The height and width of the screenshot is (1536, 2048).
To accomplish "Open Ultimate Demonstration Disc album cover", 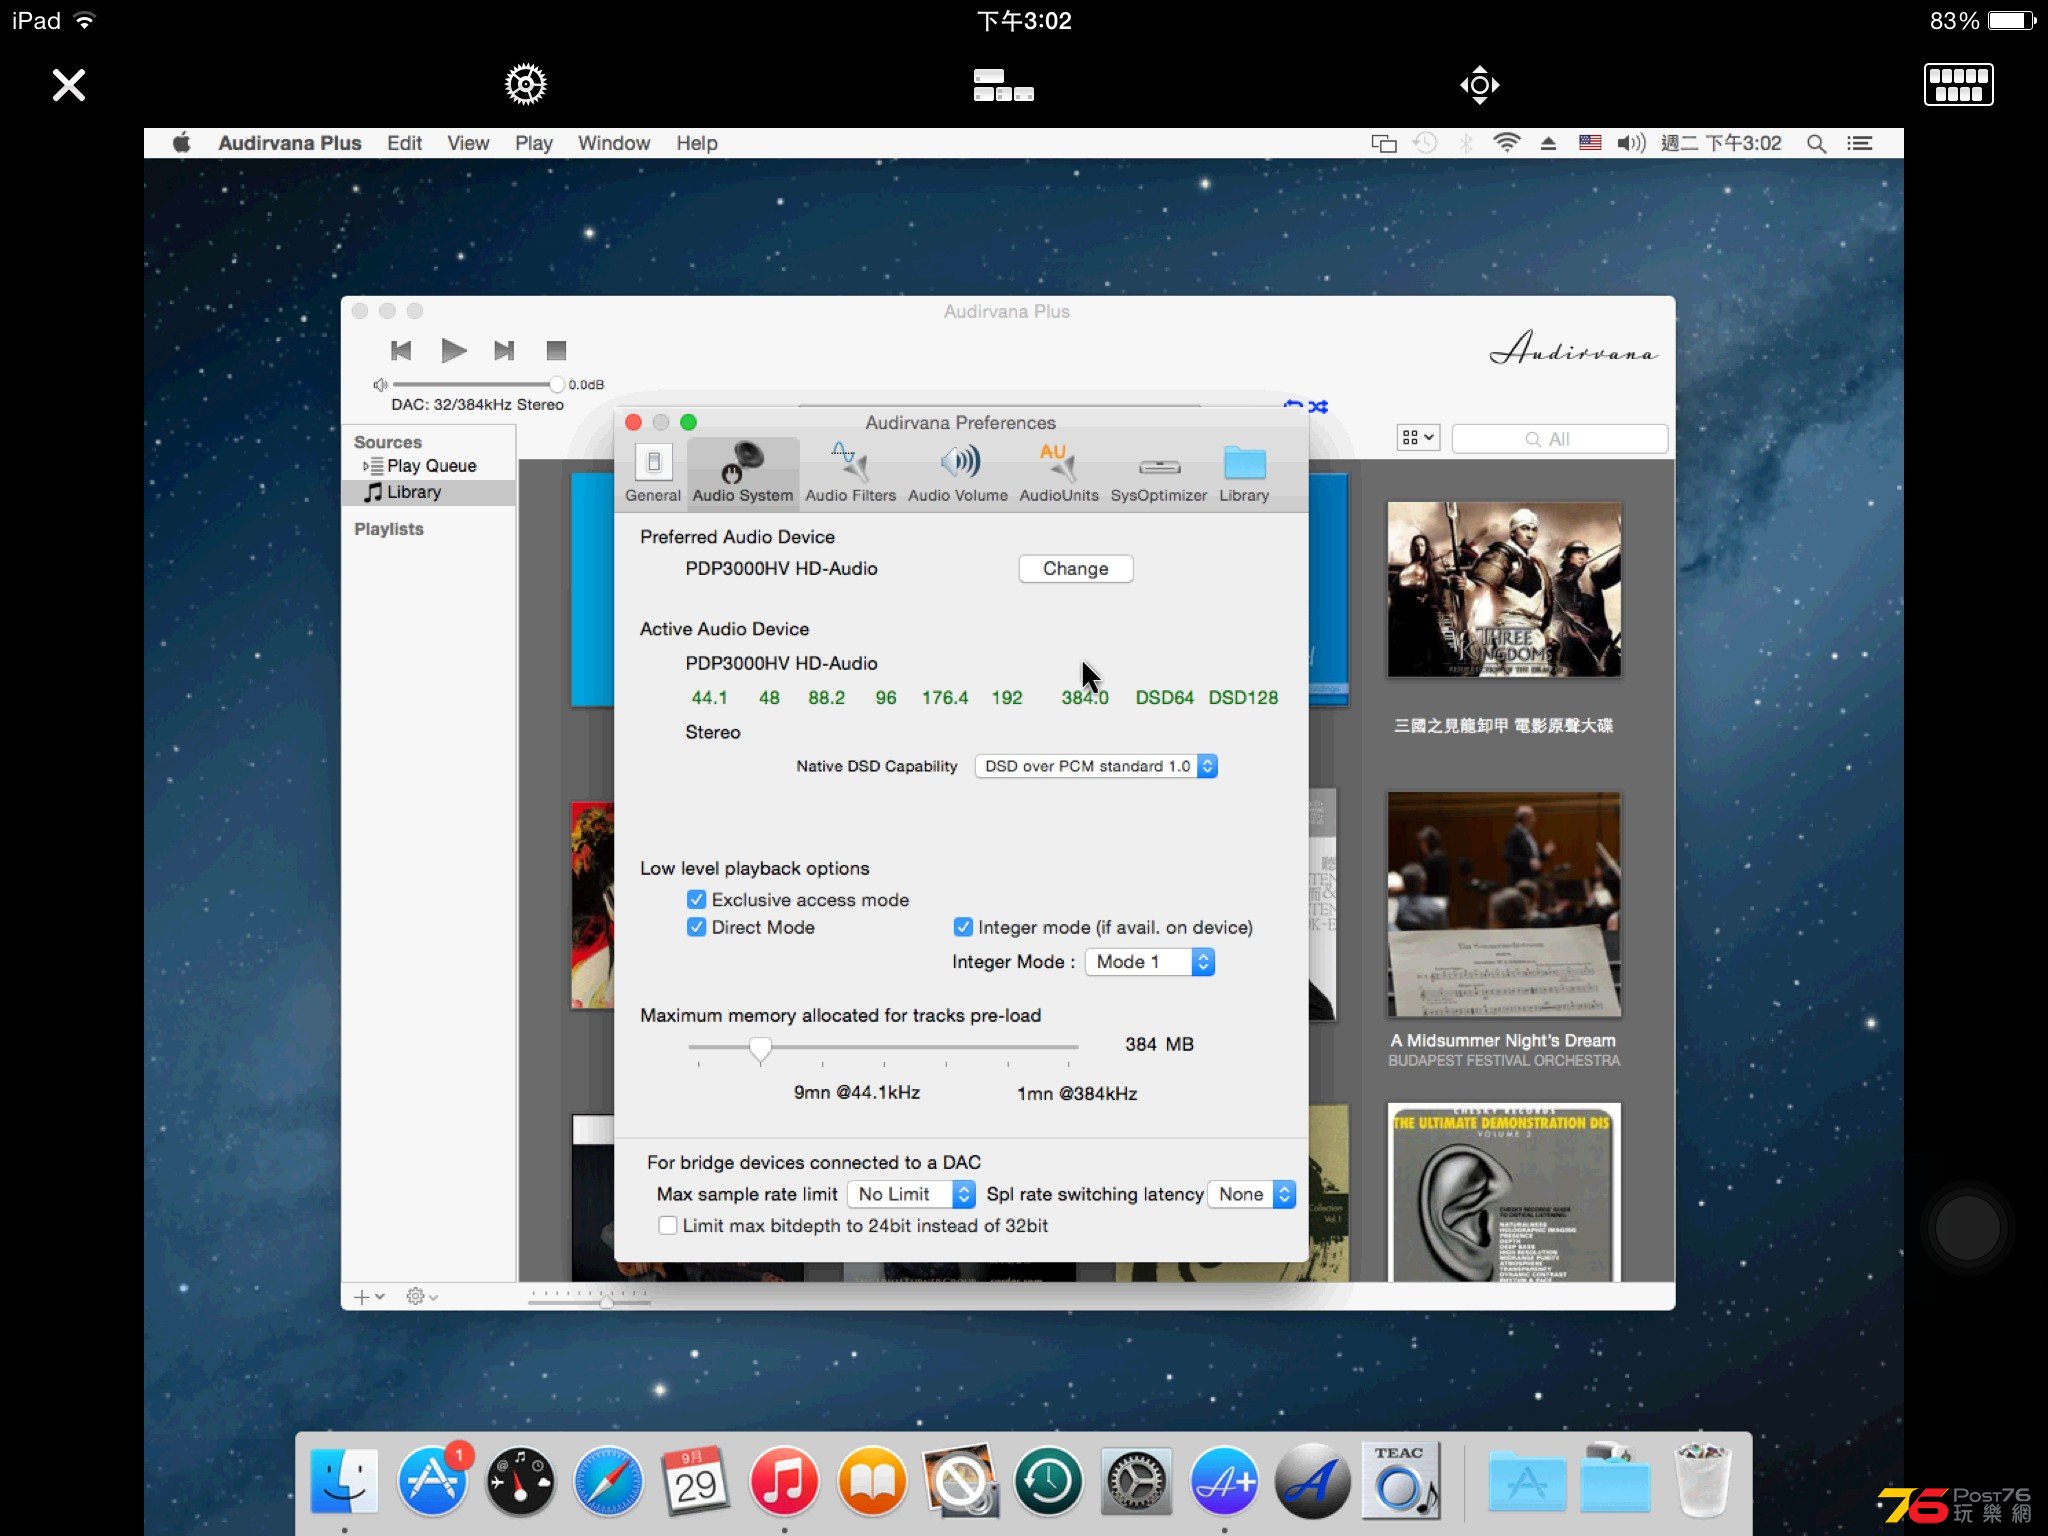I will click(1504, 1193).
